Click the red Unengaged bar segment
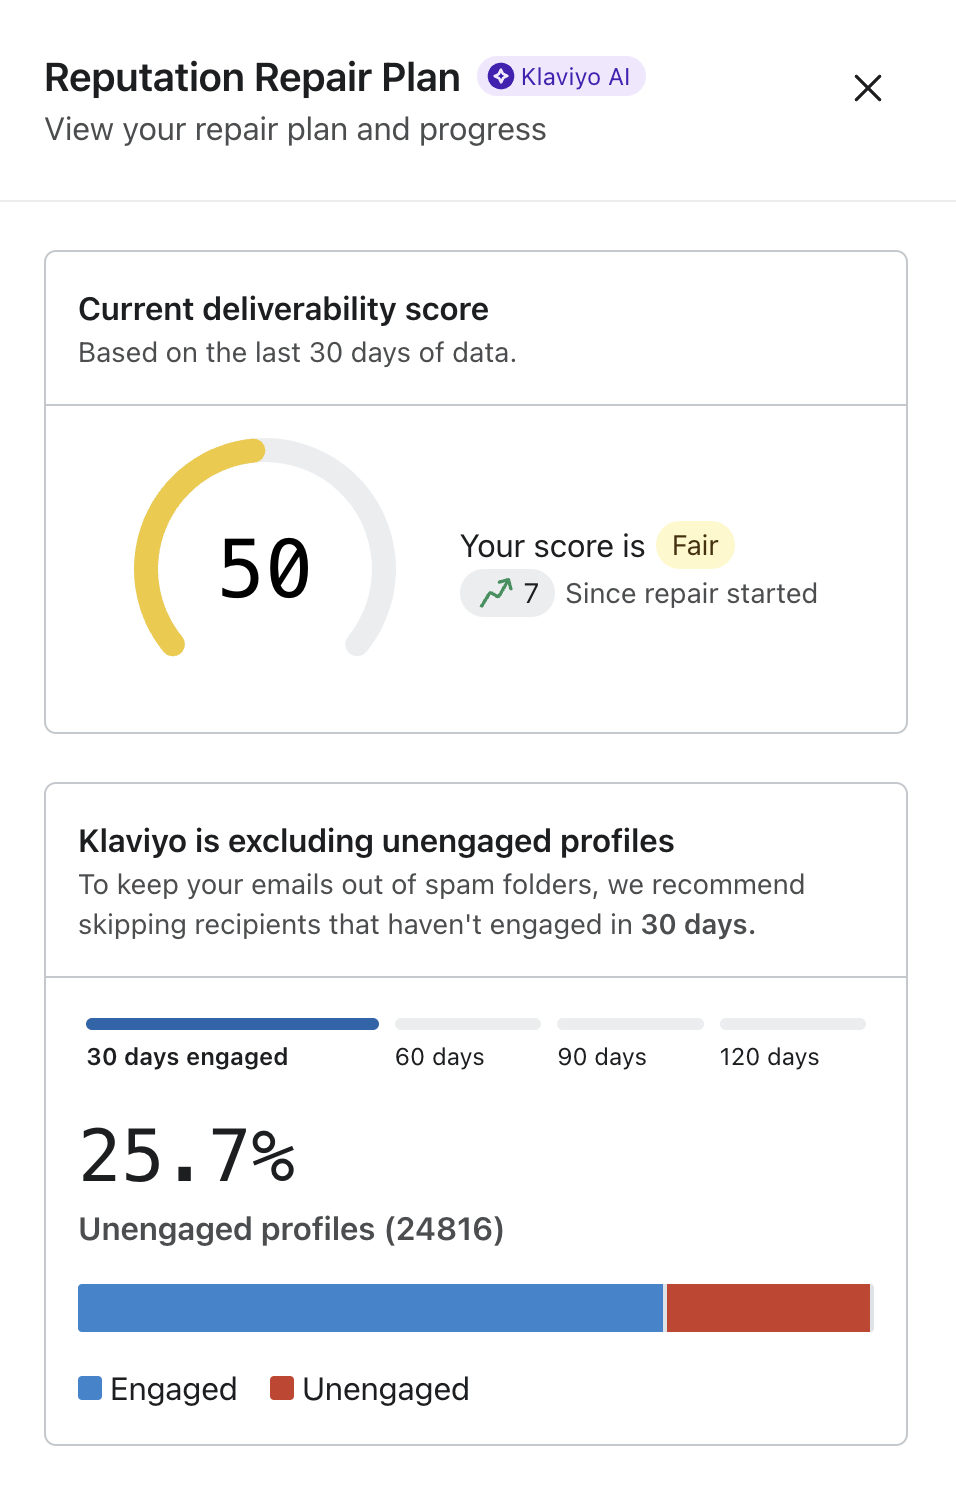This screenshot has width=956, height=1504. coord(768,1308)
